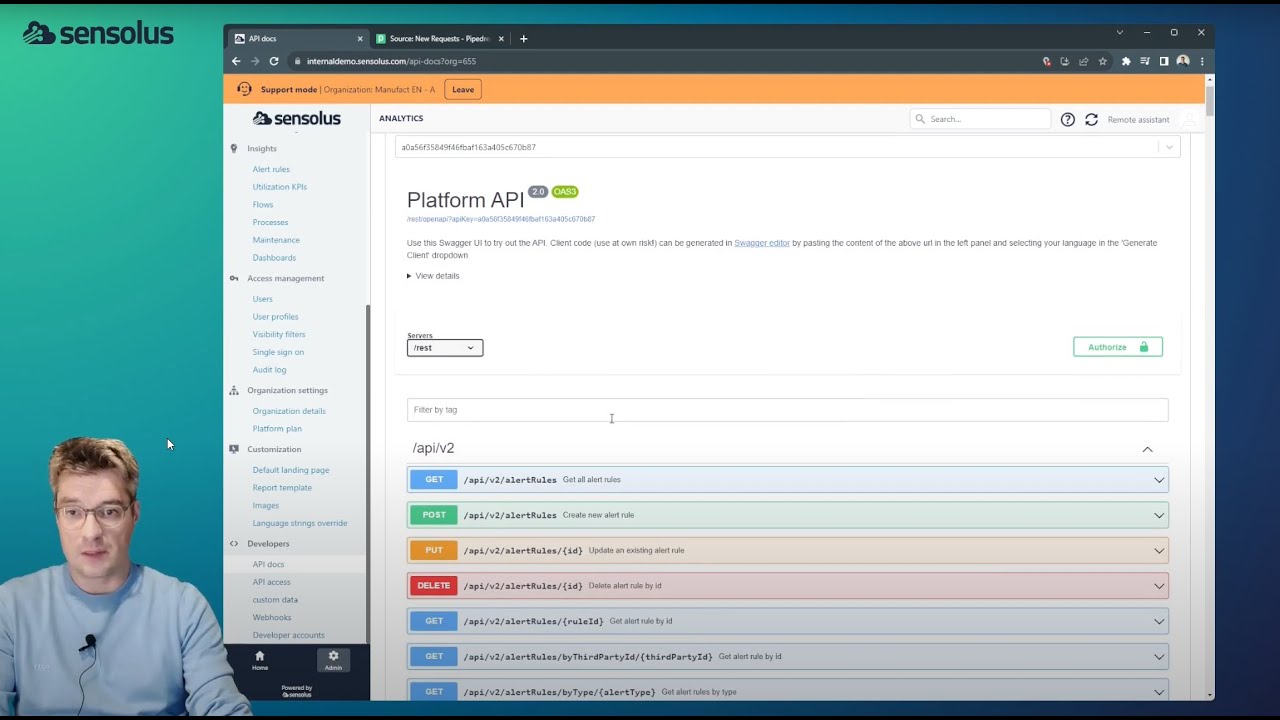Image resolution: width=1280 pixels, height=720 pixels.
Task: Expand View details disclosure triangle
Action: tap(409, 276)
